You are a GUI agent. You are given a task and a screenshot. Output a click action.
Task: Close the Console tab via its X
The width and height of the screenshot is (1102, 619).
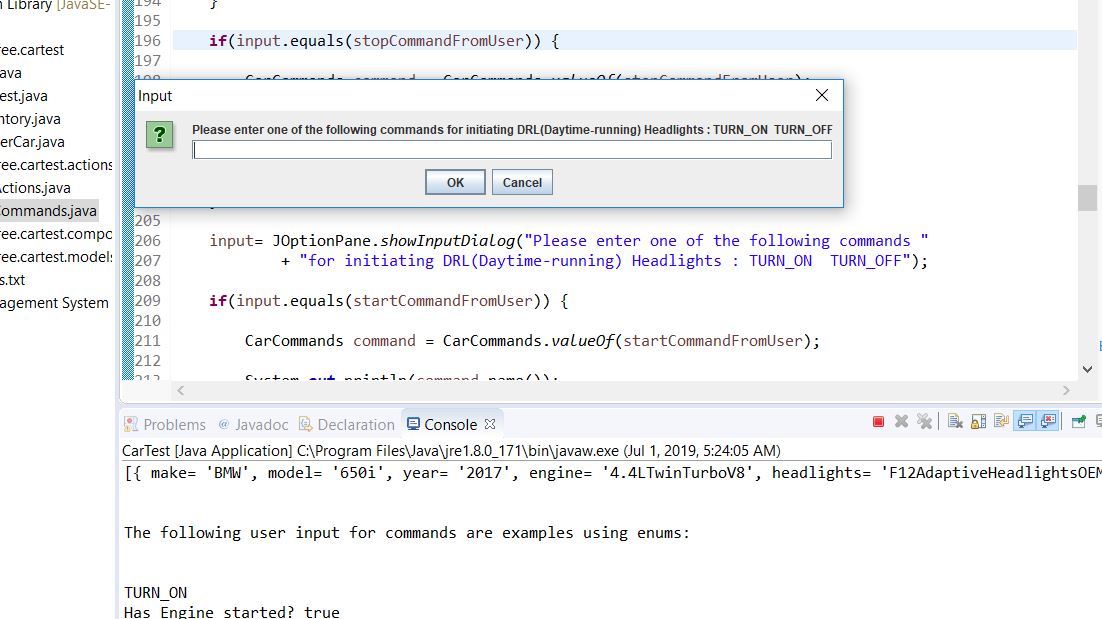pyautogui.click(x=490, y=424)
